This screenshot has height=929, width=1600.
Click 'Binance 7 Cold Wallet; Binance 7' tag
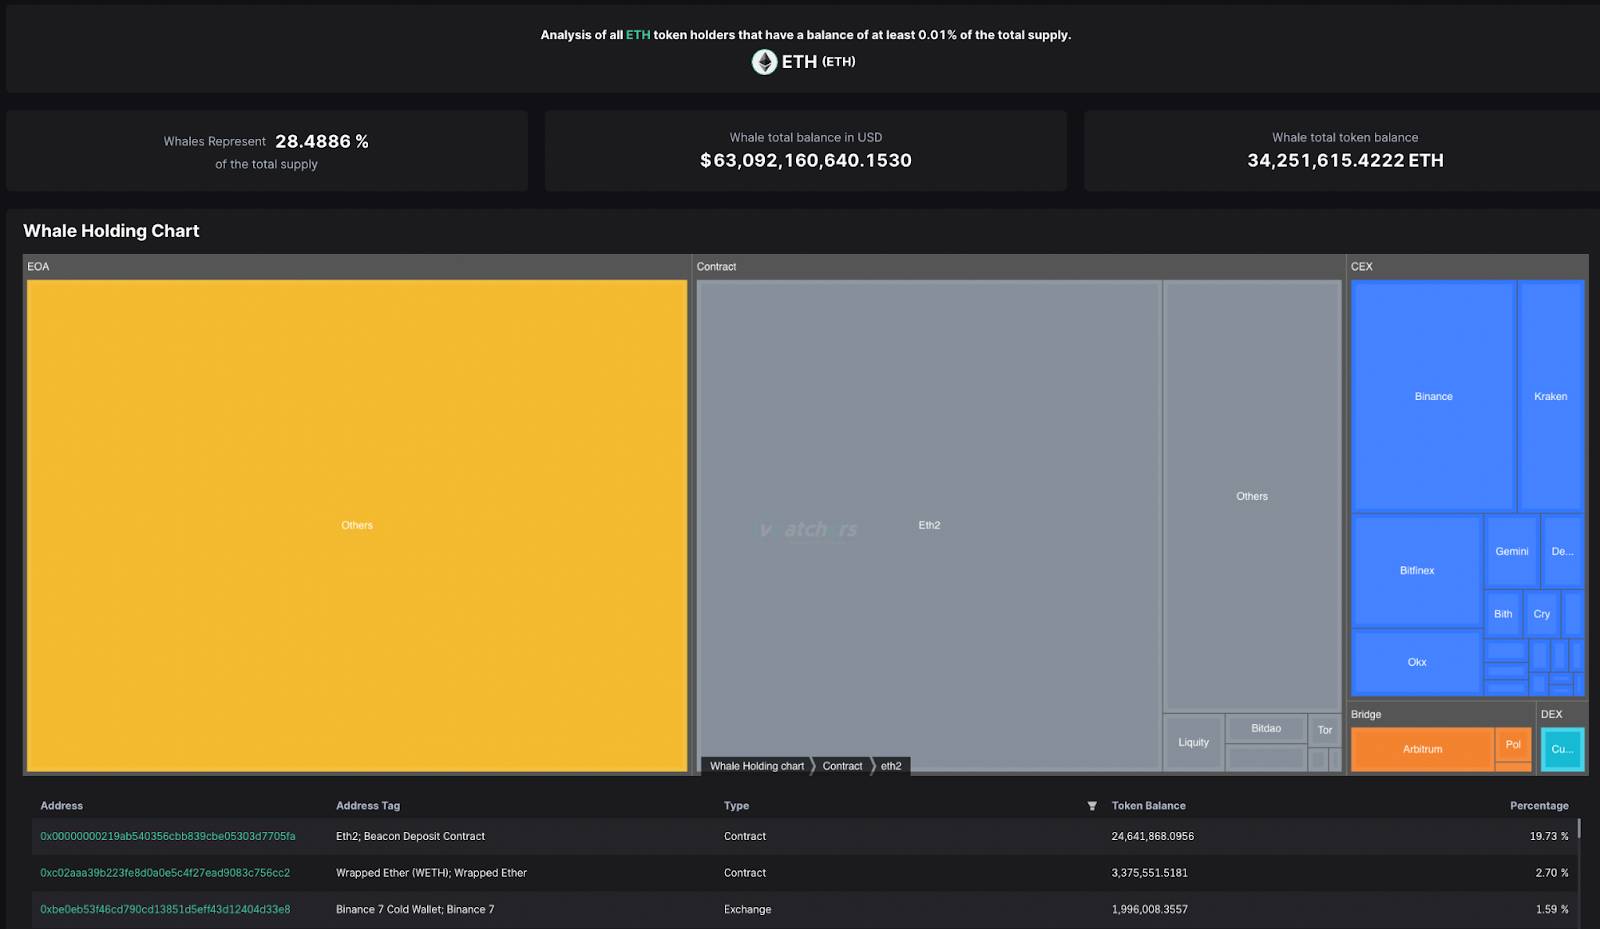415,909
